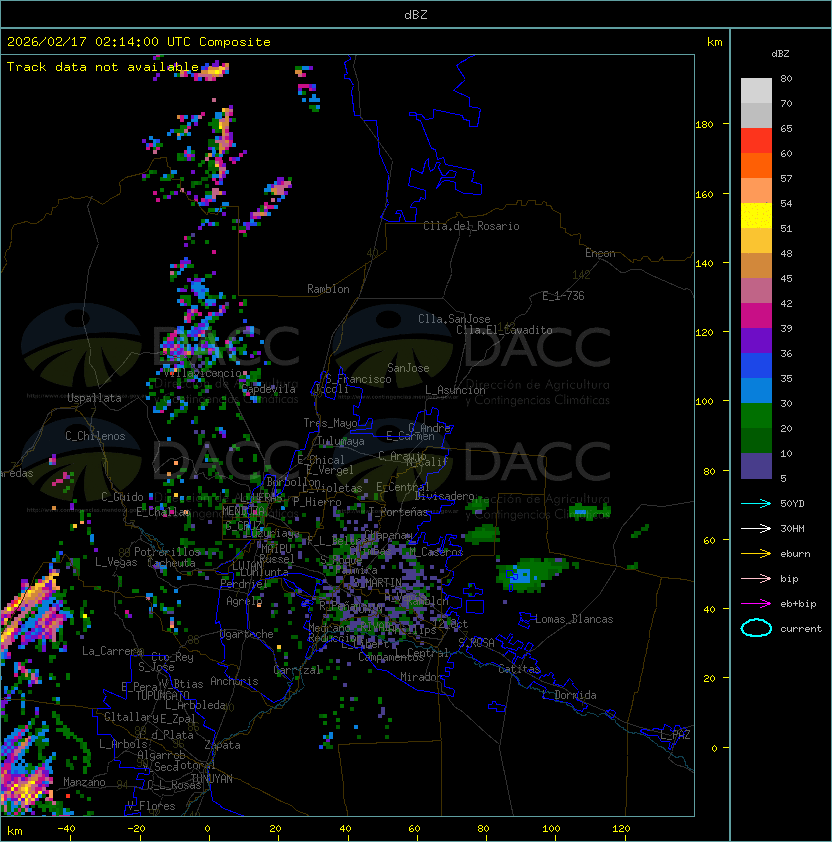Click the 'eb+bip' legend label
This screenshot has width=832, height=842.
click(798, 604)
